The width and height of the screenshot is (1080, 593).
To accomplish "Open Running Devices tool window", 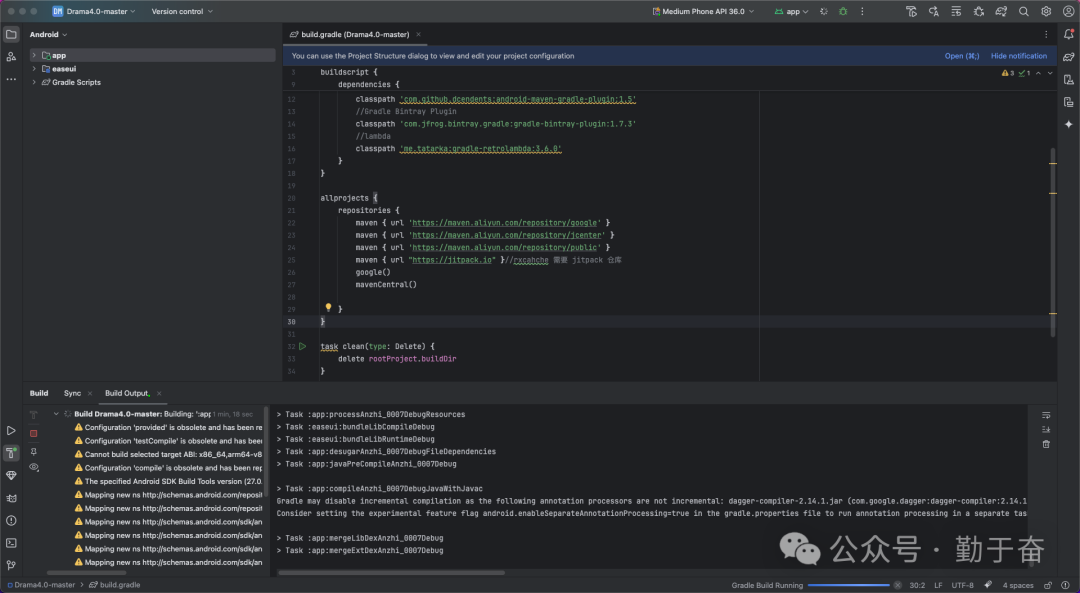I will tap(1068, 102).
